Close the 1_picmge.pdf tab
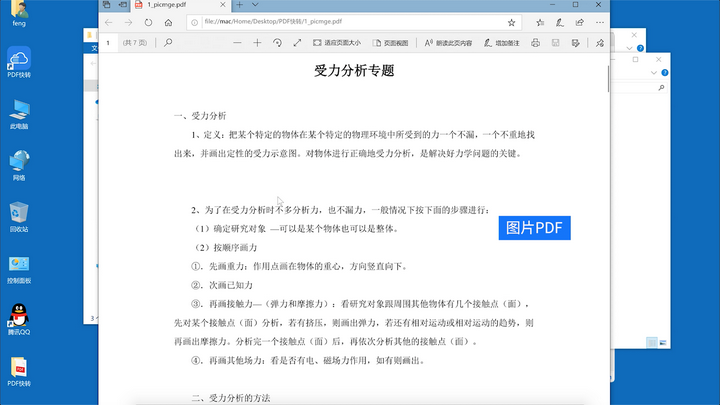 (x=223, y=5)
